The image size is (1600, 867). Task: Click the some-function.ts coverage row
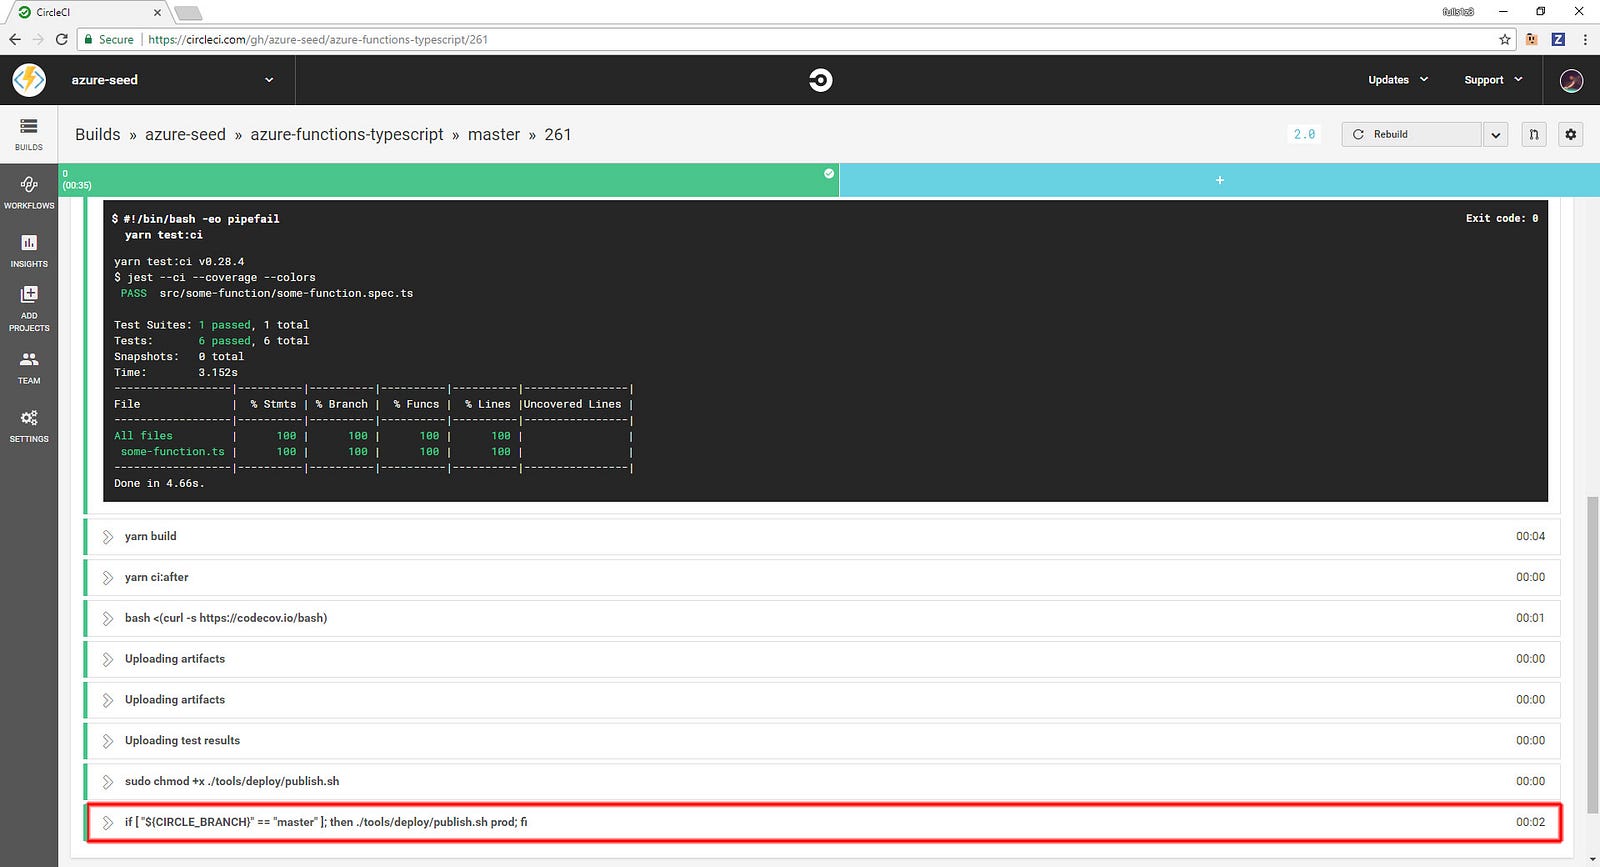[373, 452]
